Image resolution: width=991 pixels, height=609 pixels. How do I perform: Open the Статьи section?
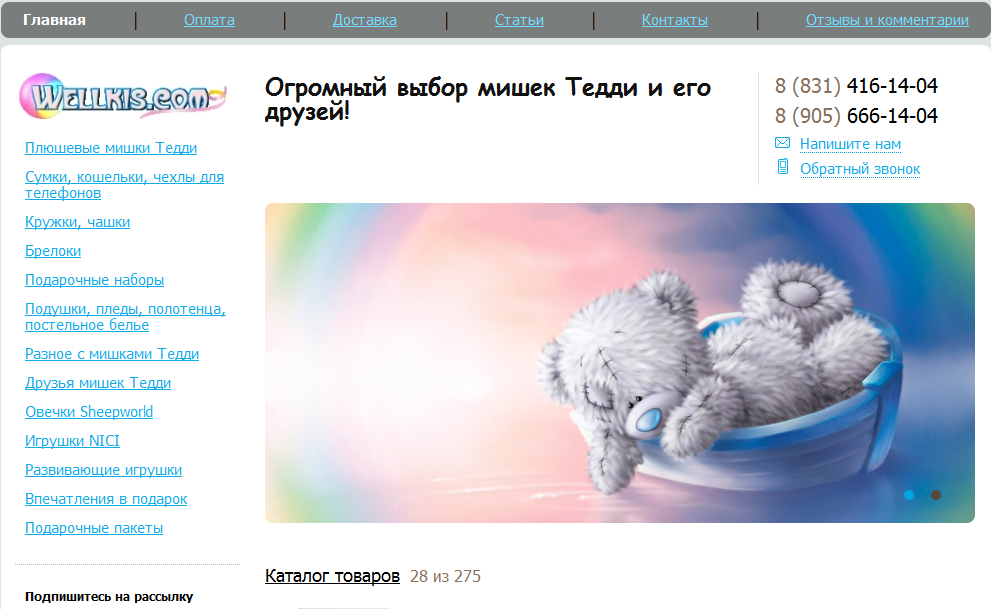[x=519, y=20]
